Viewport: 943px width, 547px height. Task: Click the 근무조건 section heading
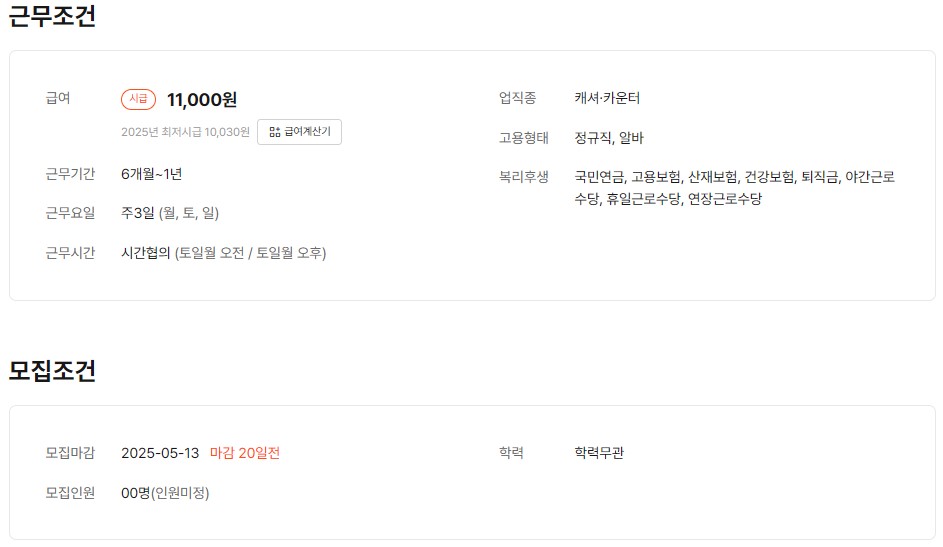(52, 16)
